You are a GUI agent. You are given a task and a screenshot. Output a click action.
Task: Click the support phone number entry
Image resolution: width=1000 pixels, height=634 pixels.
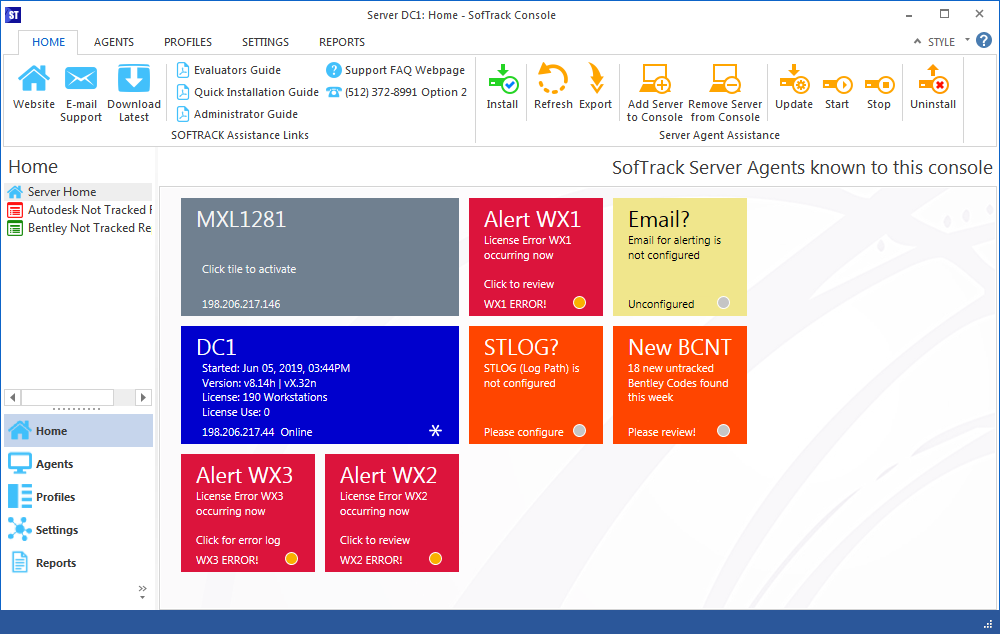(397, 92)
